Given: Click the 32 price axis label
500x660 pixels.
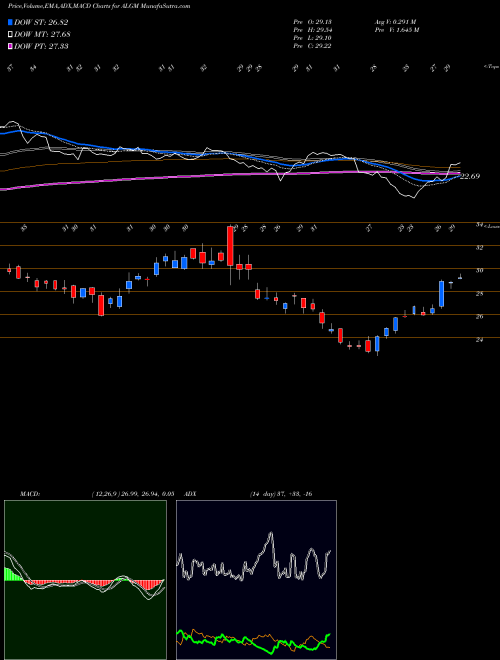Looking at the screenshot, I should 479,248.
